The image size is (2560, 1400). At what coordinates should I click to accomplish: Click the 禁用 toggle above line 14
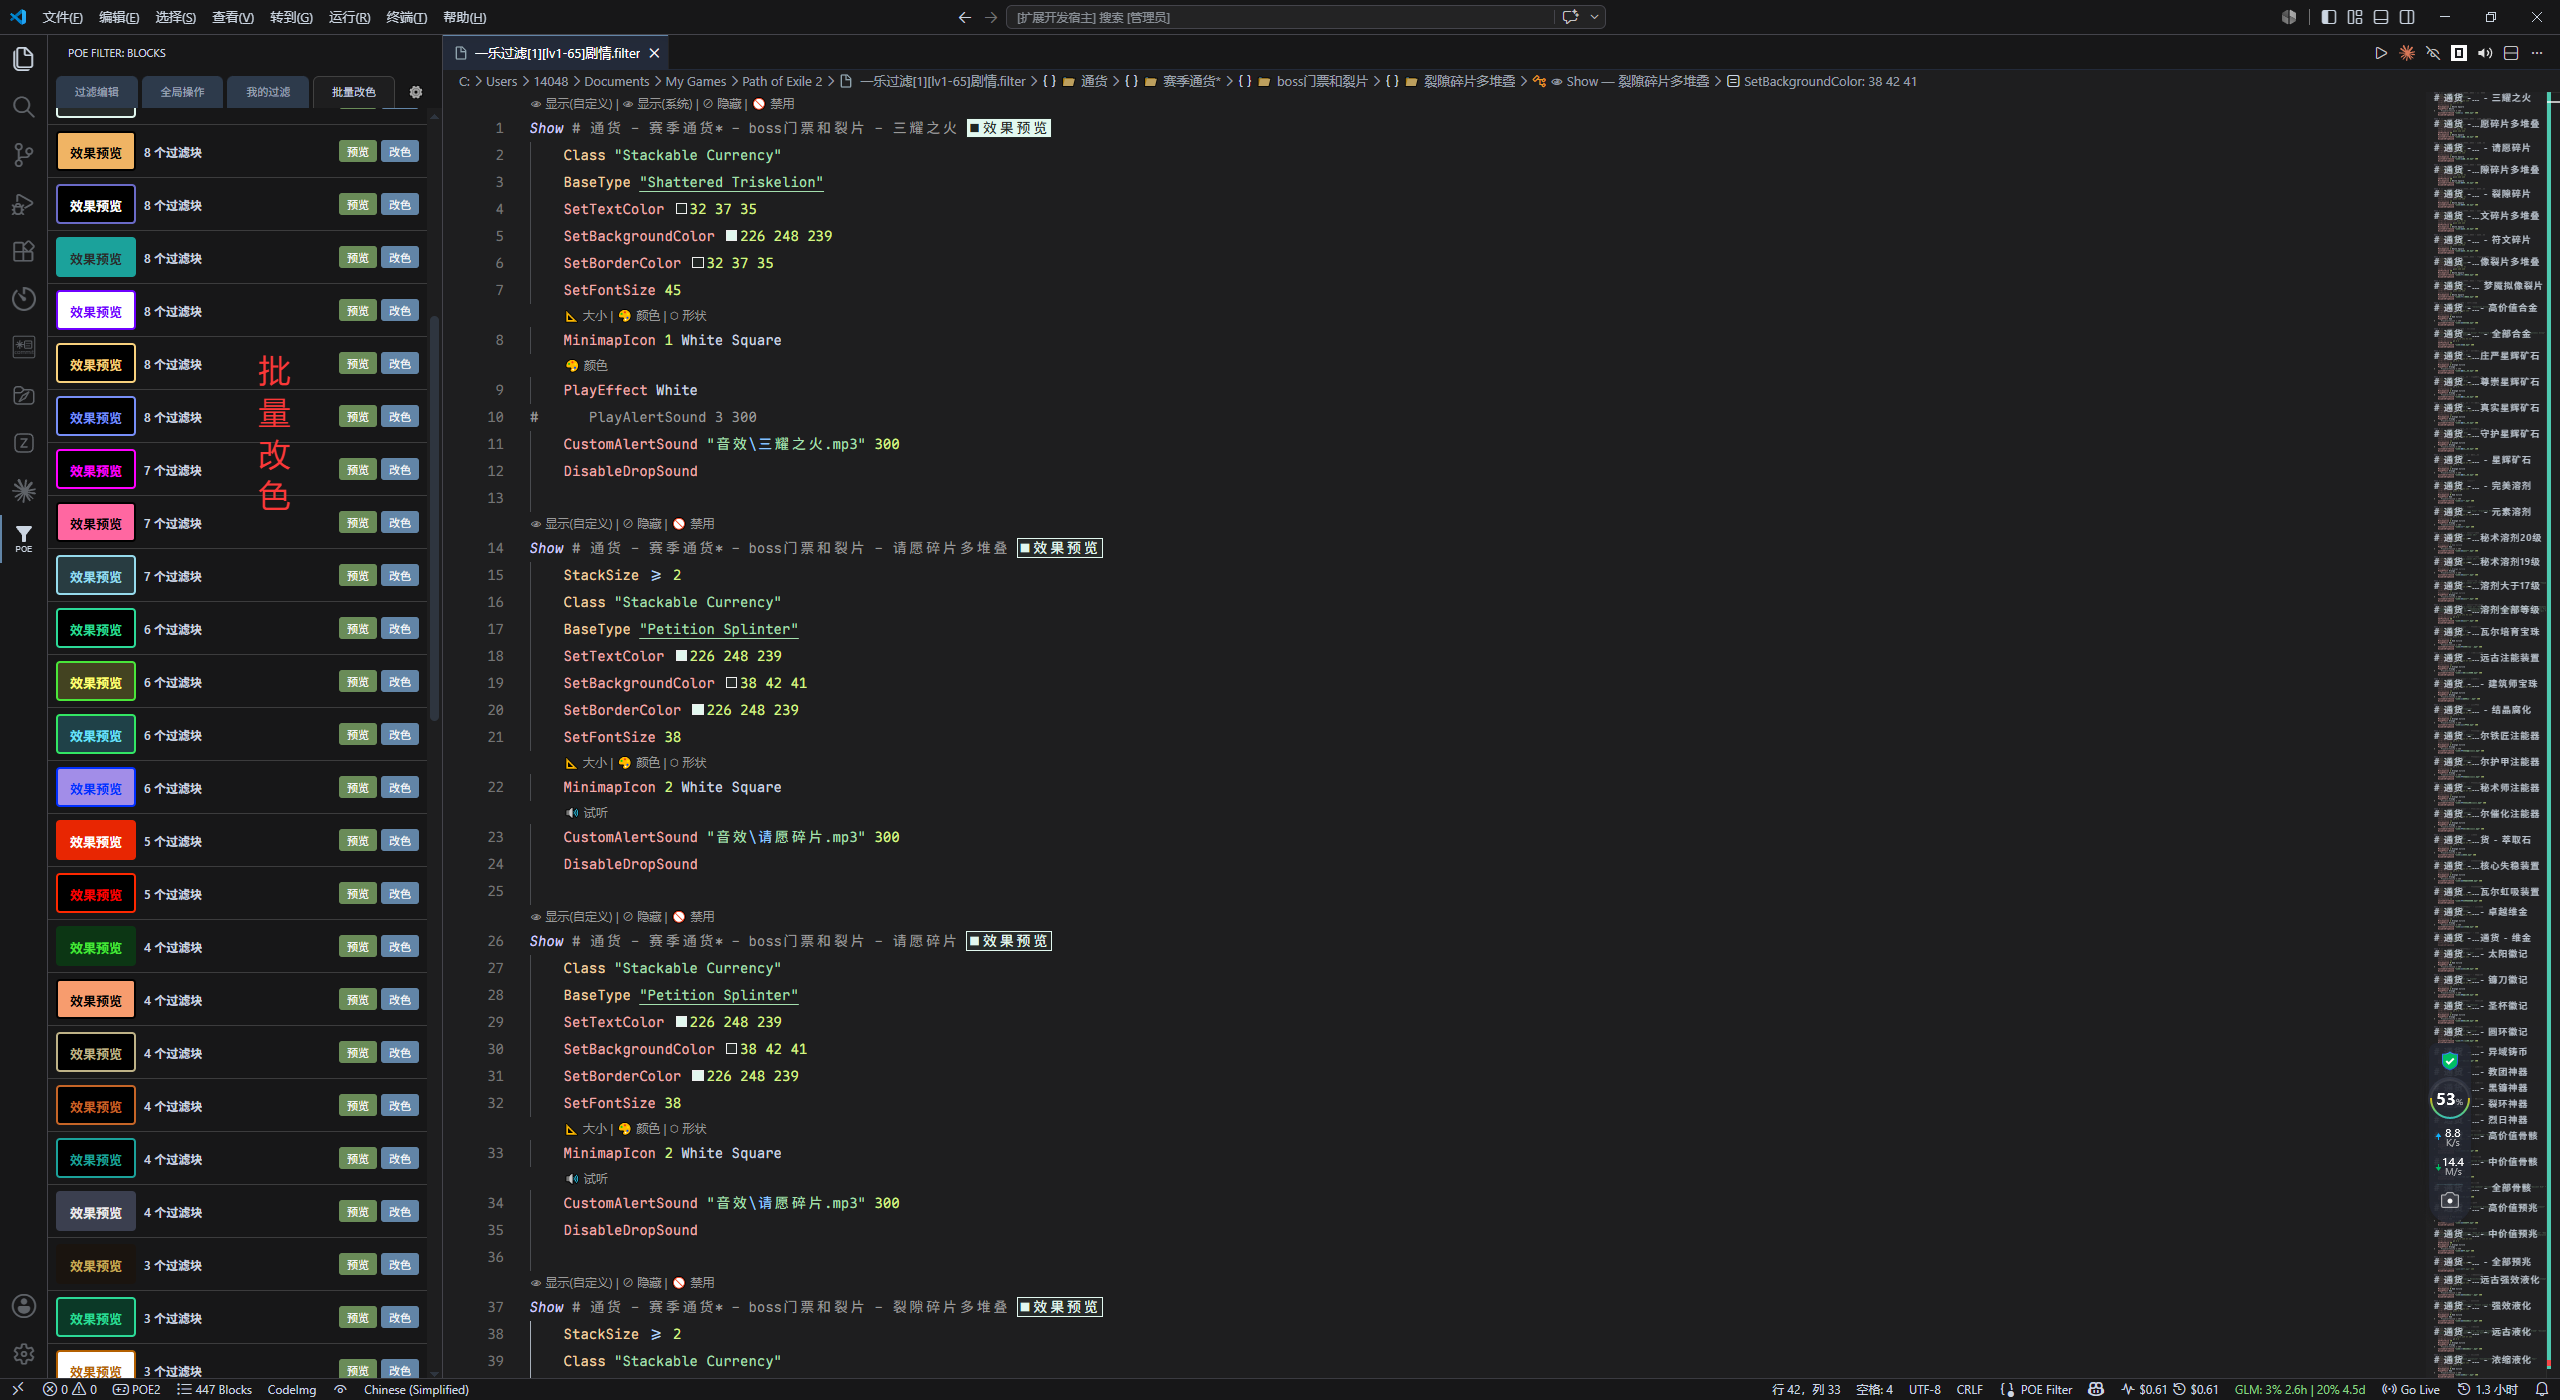tap(694, 523)
